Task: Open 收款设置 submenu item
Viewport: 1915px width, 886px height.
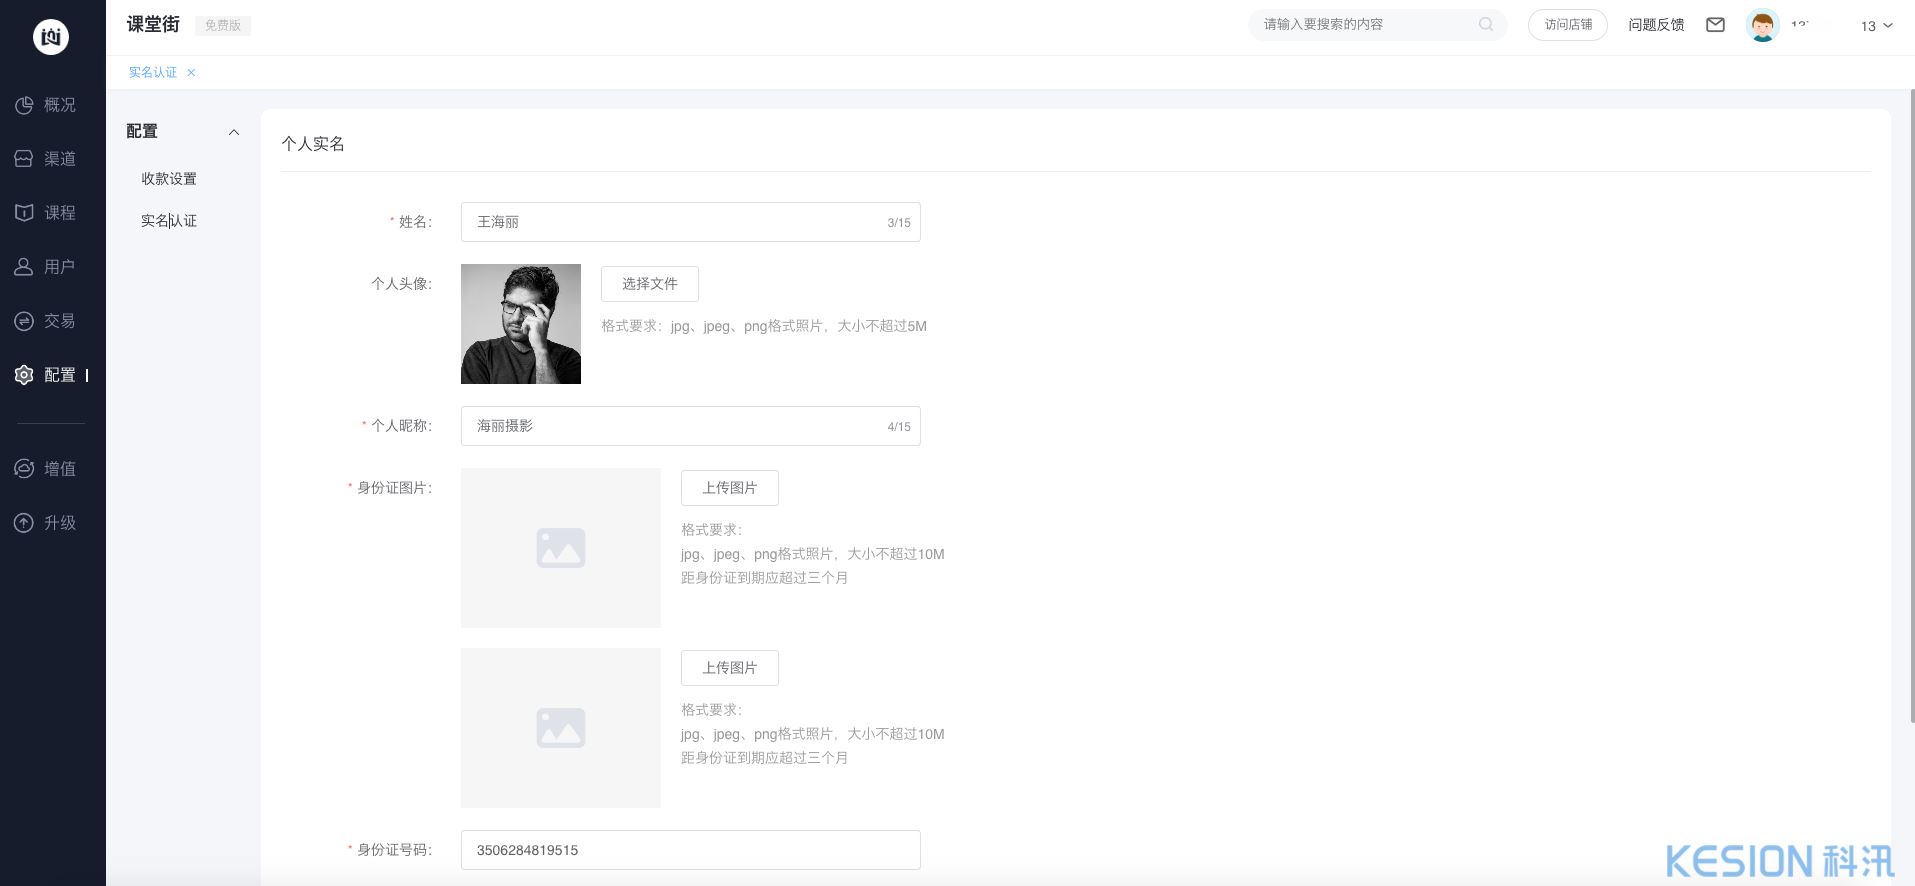Action: [169, 179]
